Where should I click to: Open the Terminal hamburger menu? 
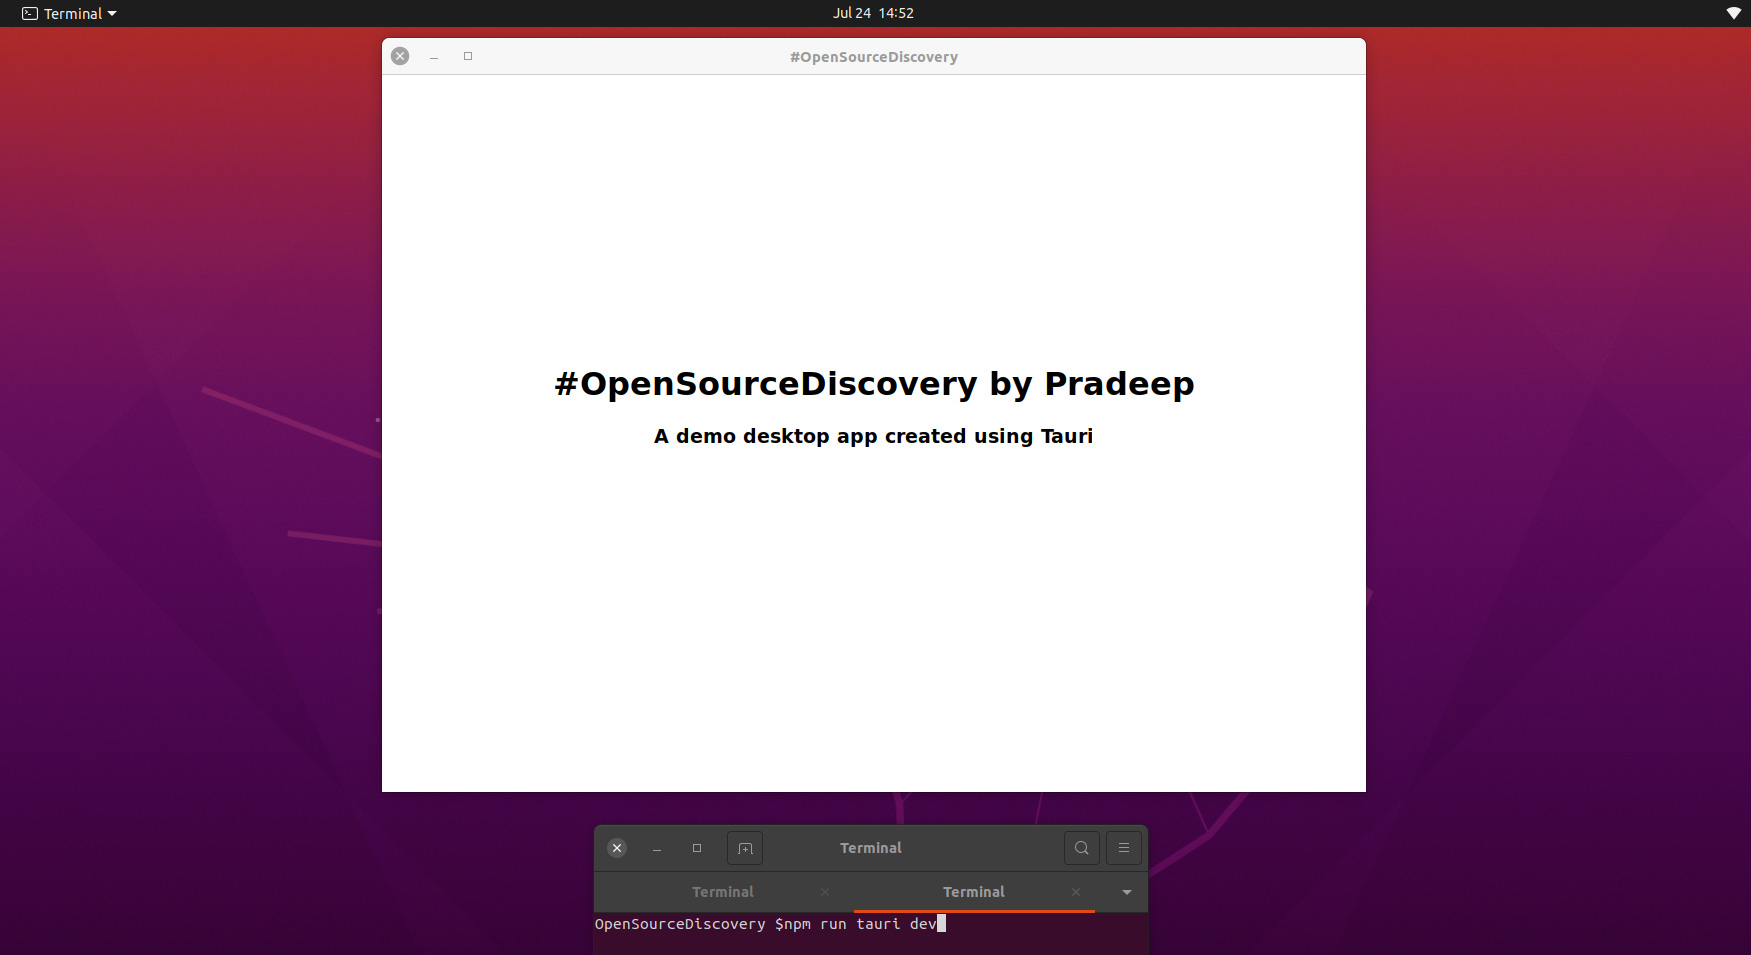click(1124, 848)
